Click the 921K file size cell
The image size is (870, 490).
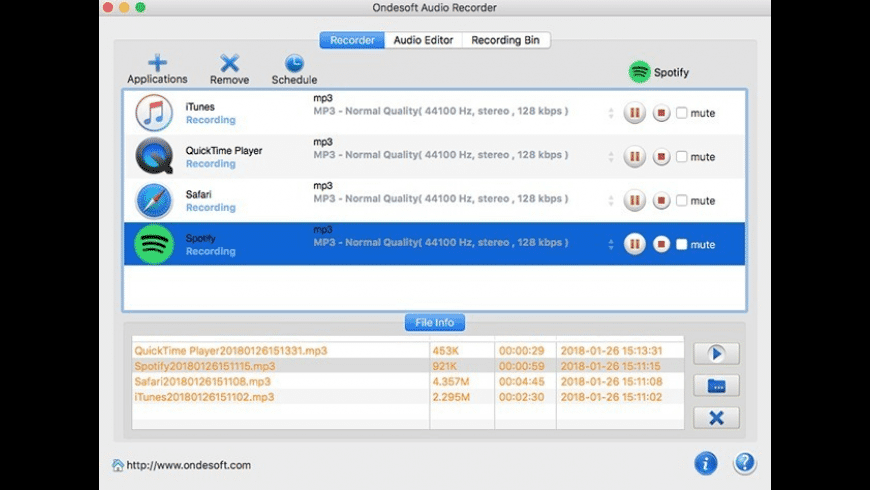[444, 366]
